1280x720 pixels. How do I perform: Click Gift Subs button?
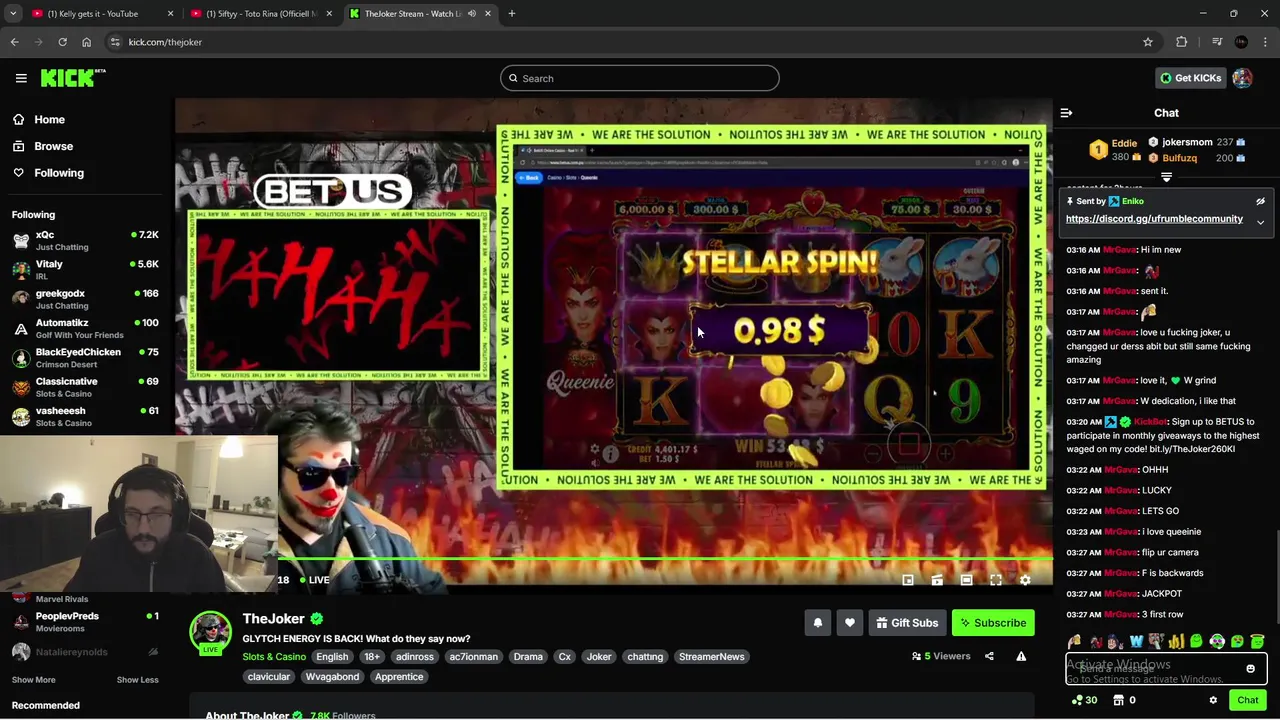[907, 623]
